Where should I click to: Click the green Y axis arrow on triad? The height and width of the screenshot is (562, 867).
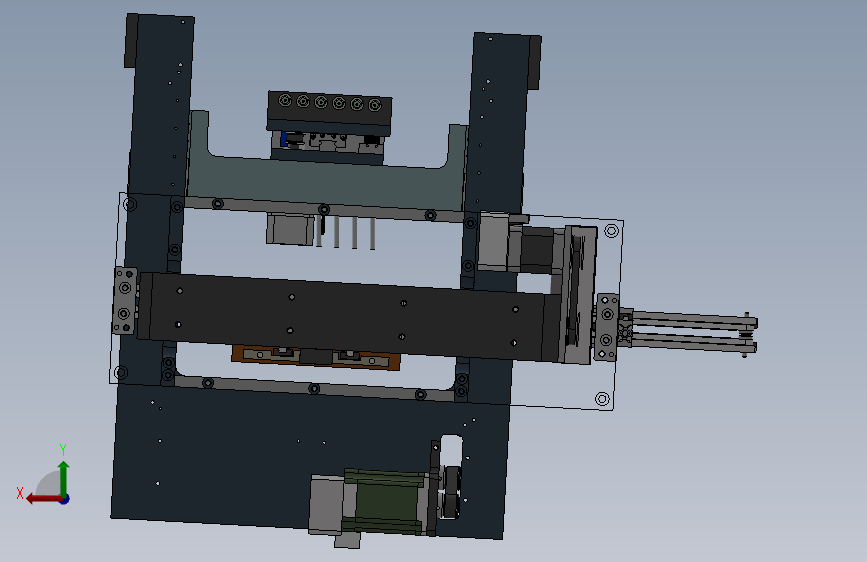[x=64, y=478]
